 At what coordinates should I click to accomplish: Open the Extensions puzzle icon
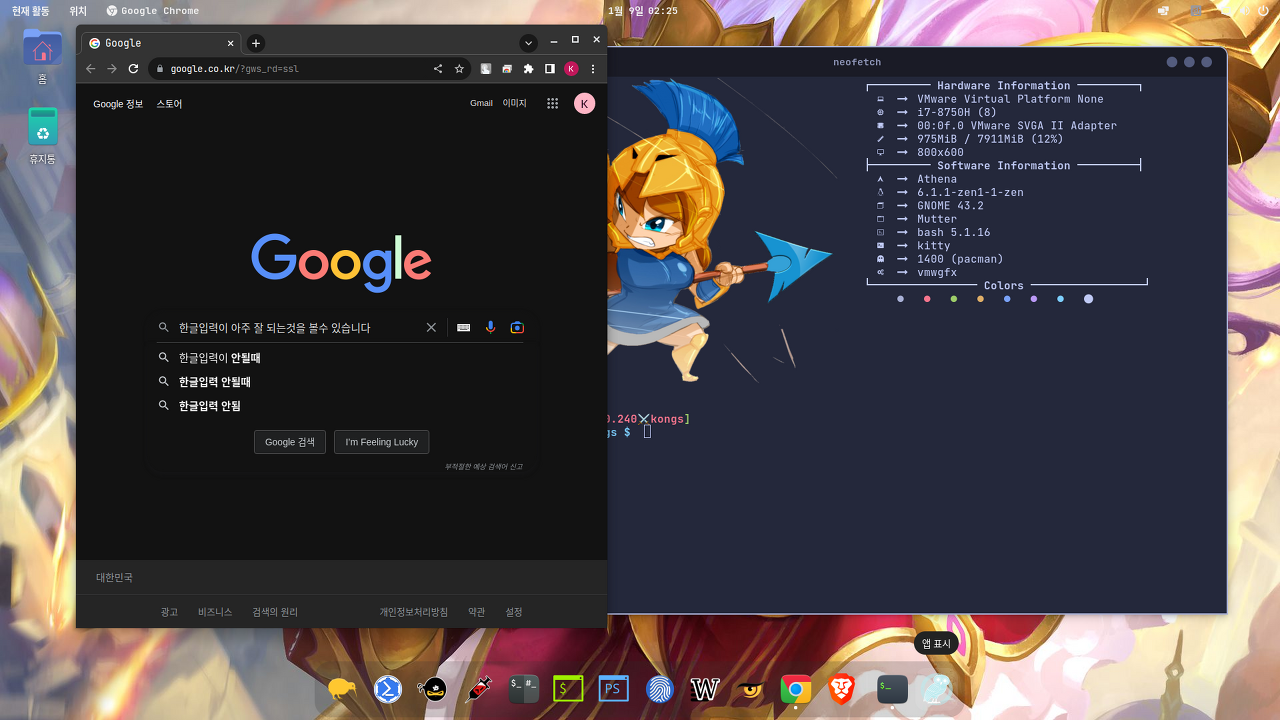click(528, 69)
